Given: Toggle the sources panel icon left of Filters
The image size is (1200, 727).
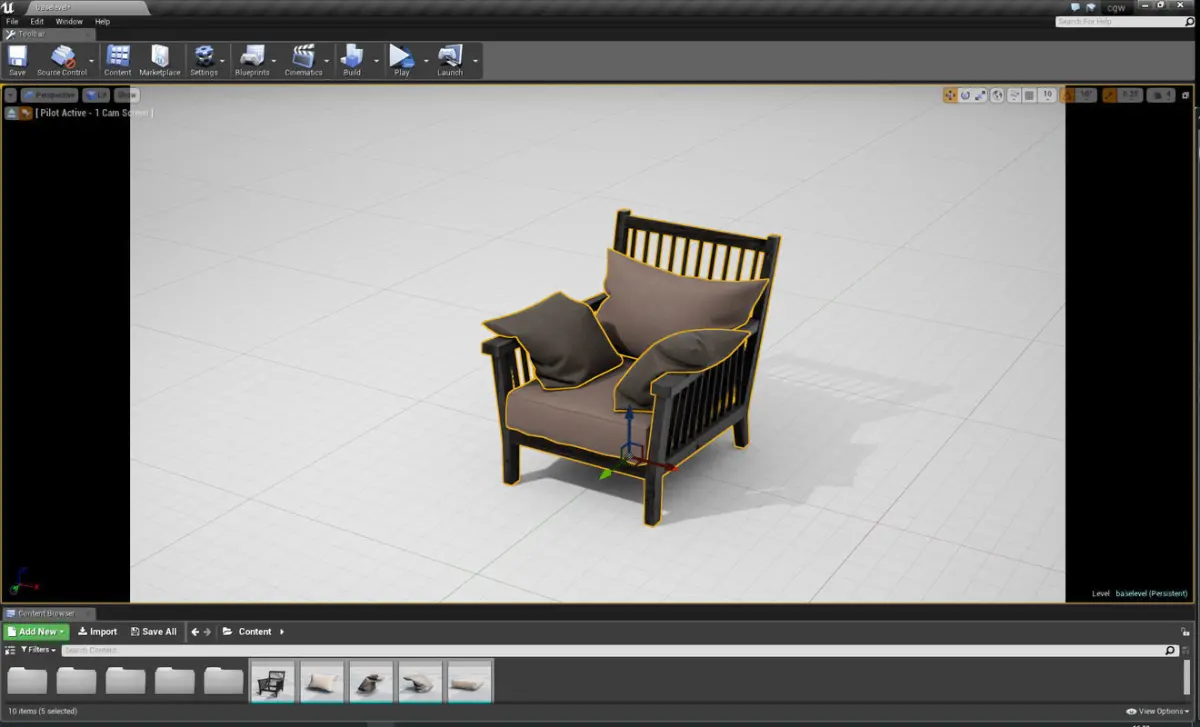Looking at the screenshot, I should 10,650.
